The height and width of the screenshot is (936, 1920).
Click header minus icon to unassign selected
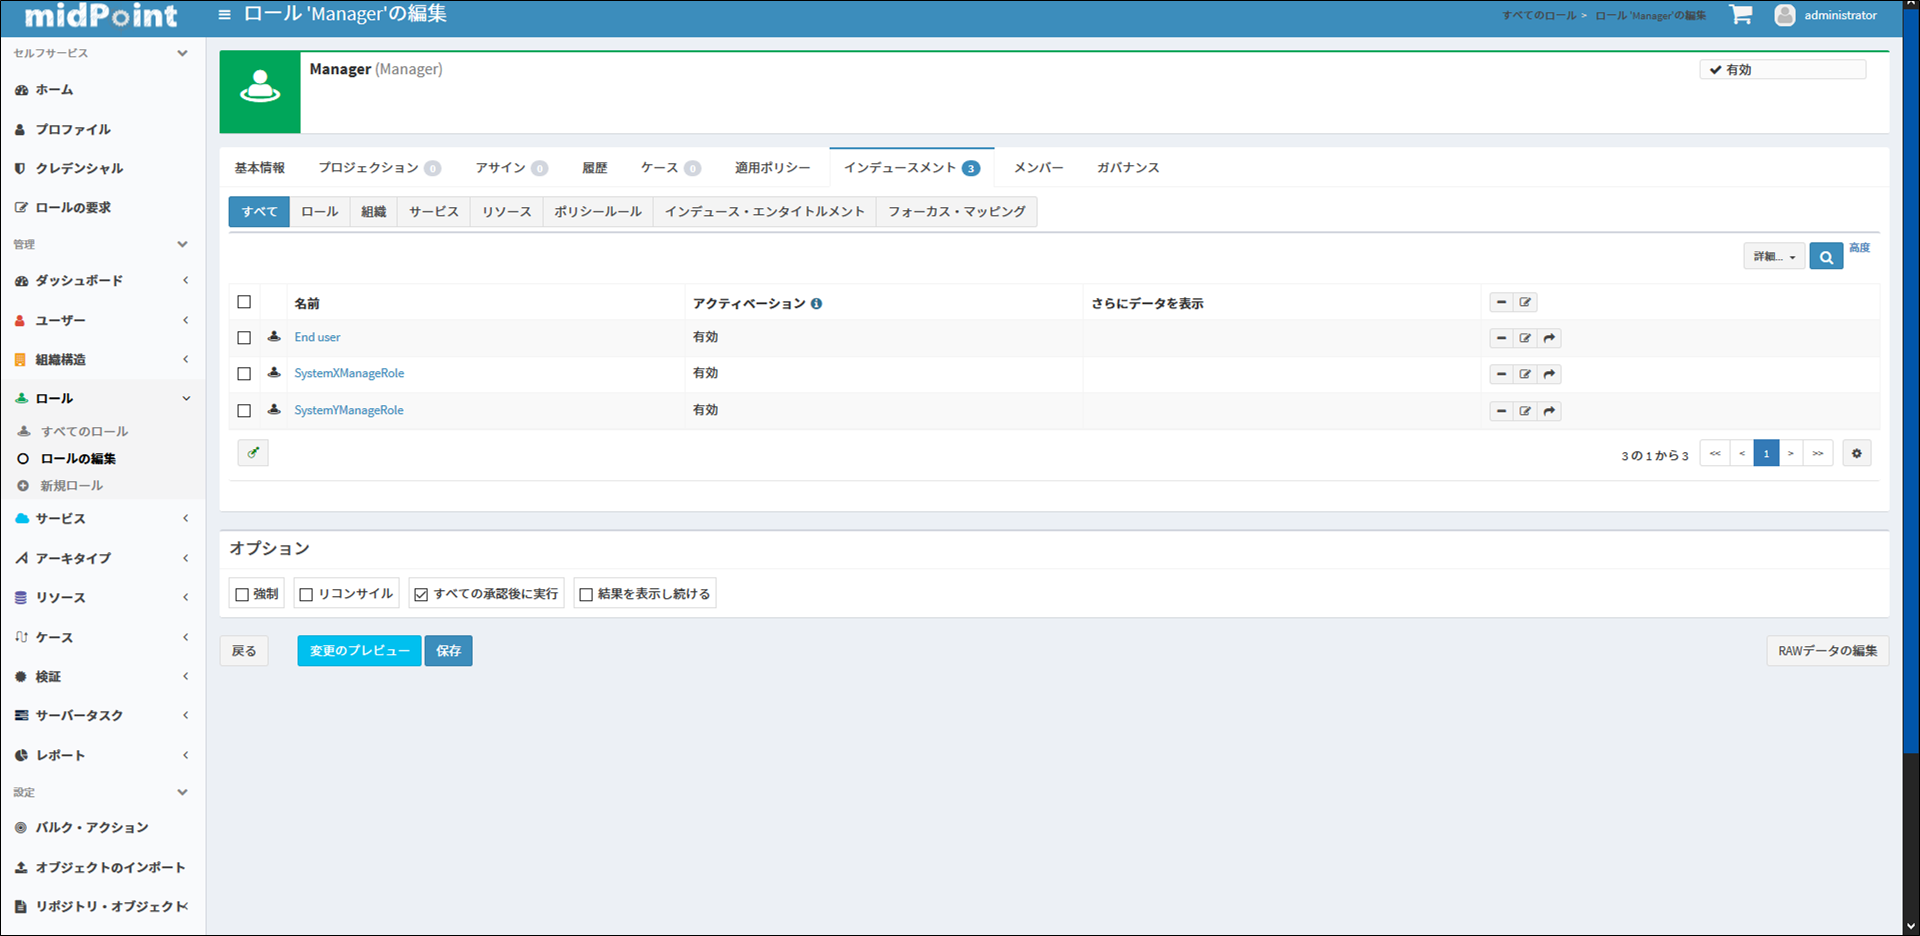click(x=1502, y=302)
